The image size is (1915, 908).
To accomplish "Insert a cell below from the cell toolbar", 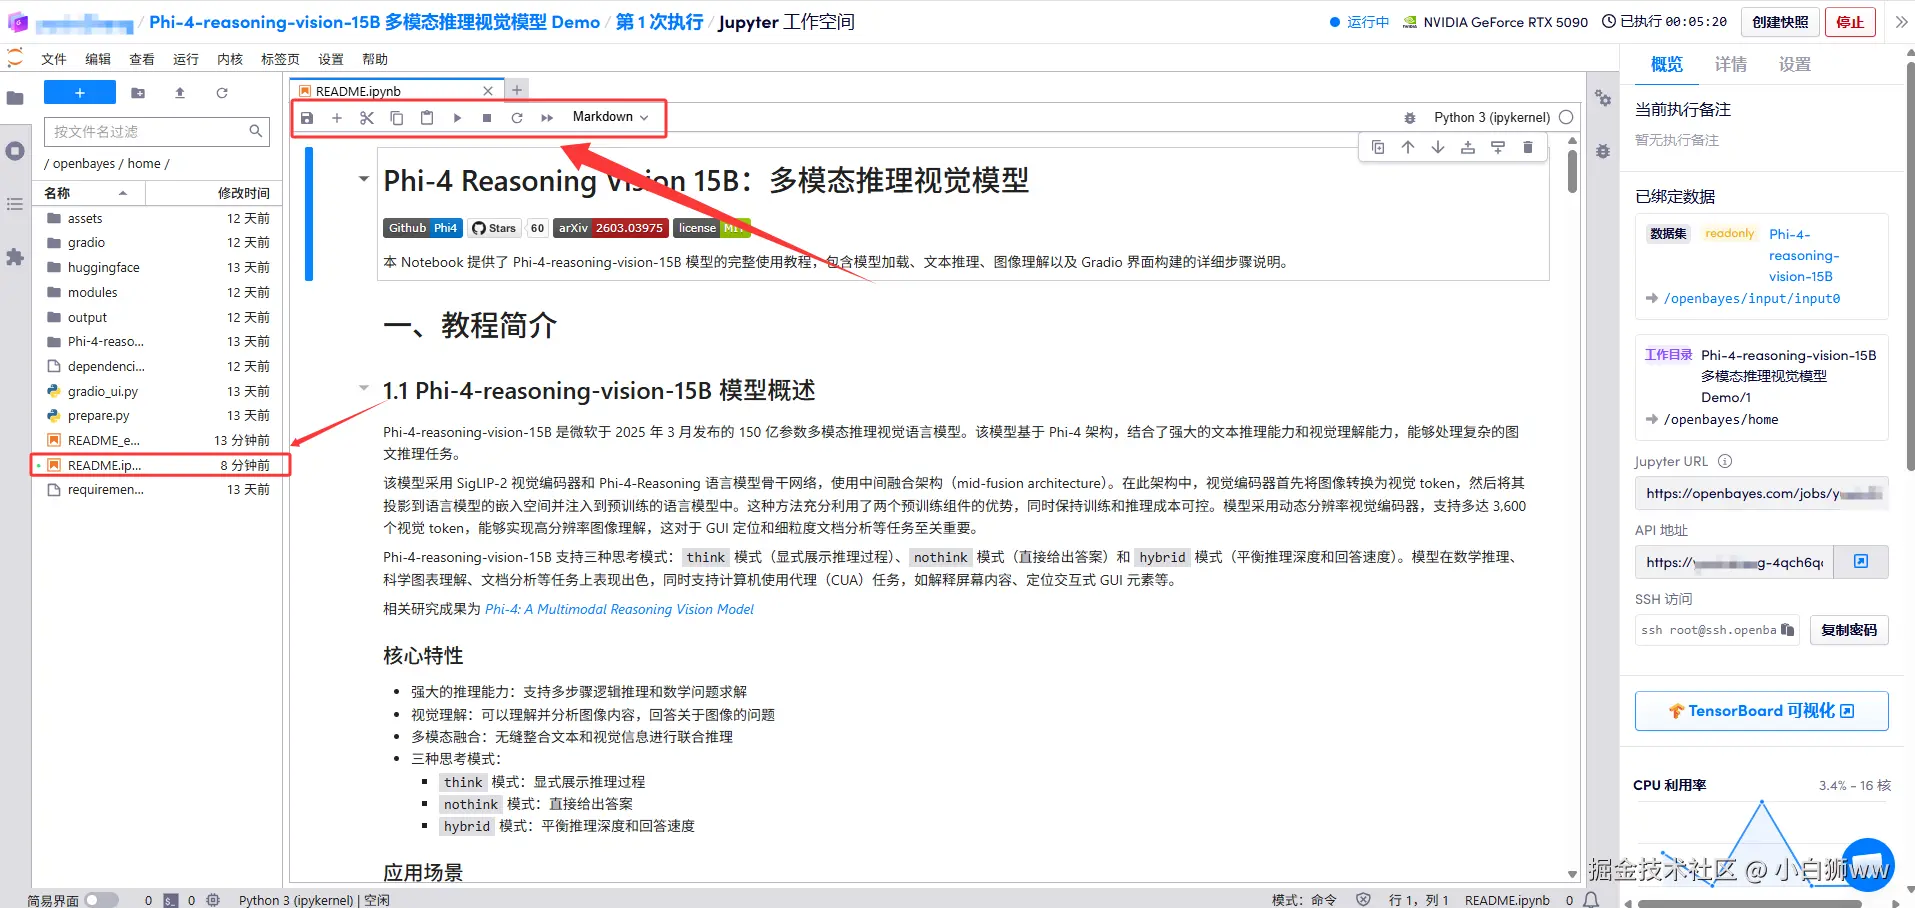I will click(x=1498, y=147).
